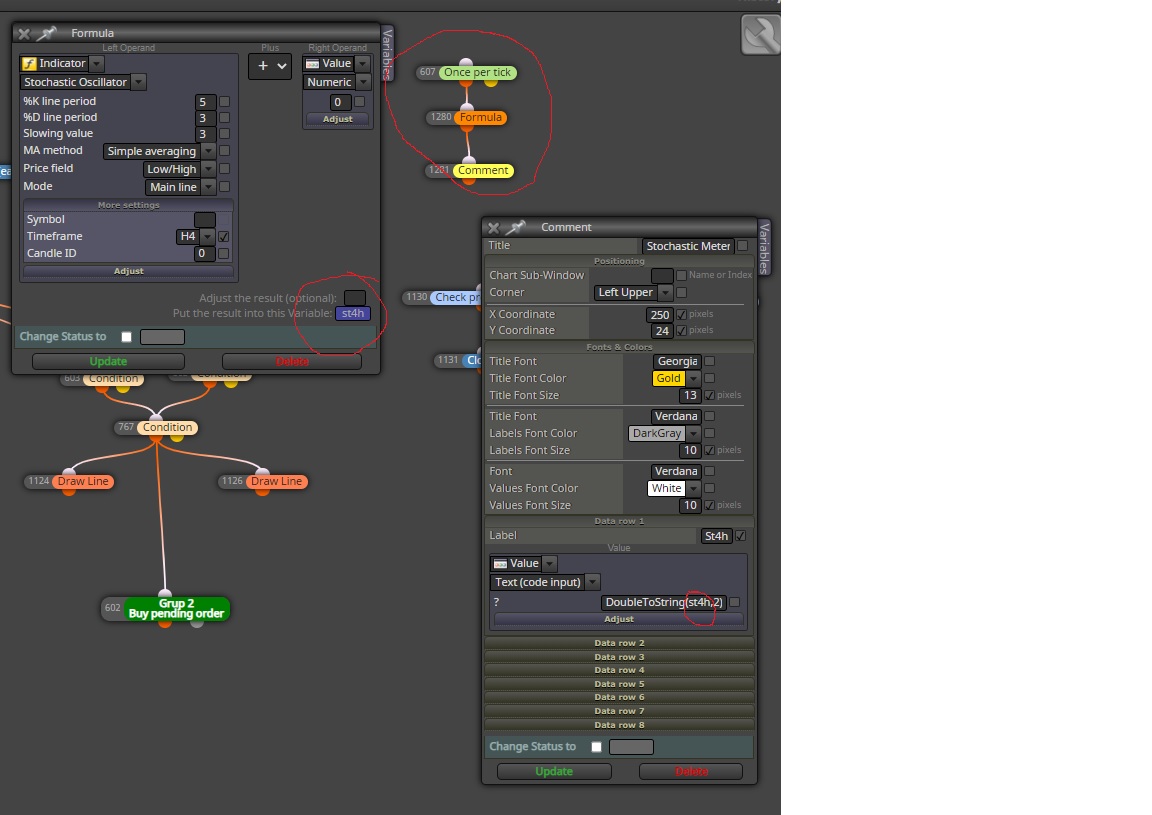
Task: Pick the White values font color
Action: (666, 489)
